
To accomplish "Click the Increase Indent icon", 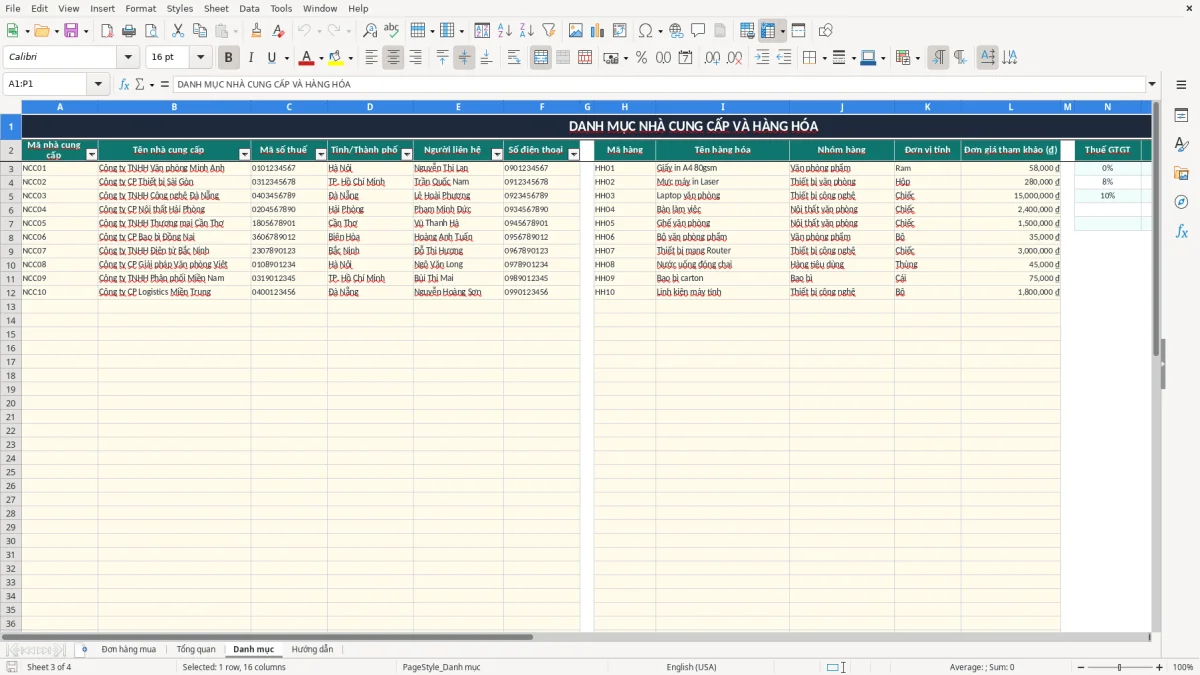I will click(x=762, y=58).
